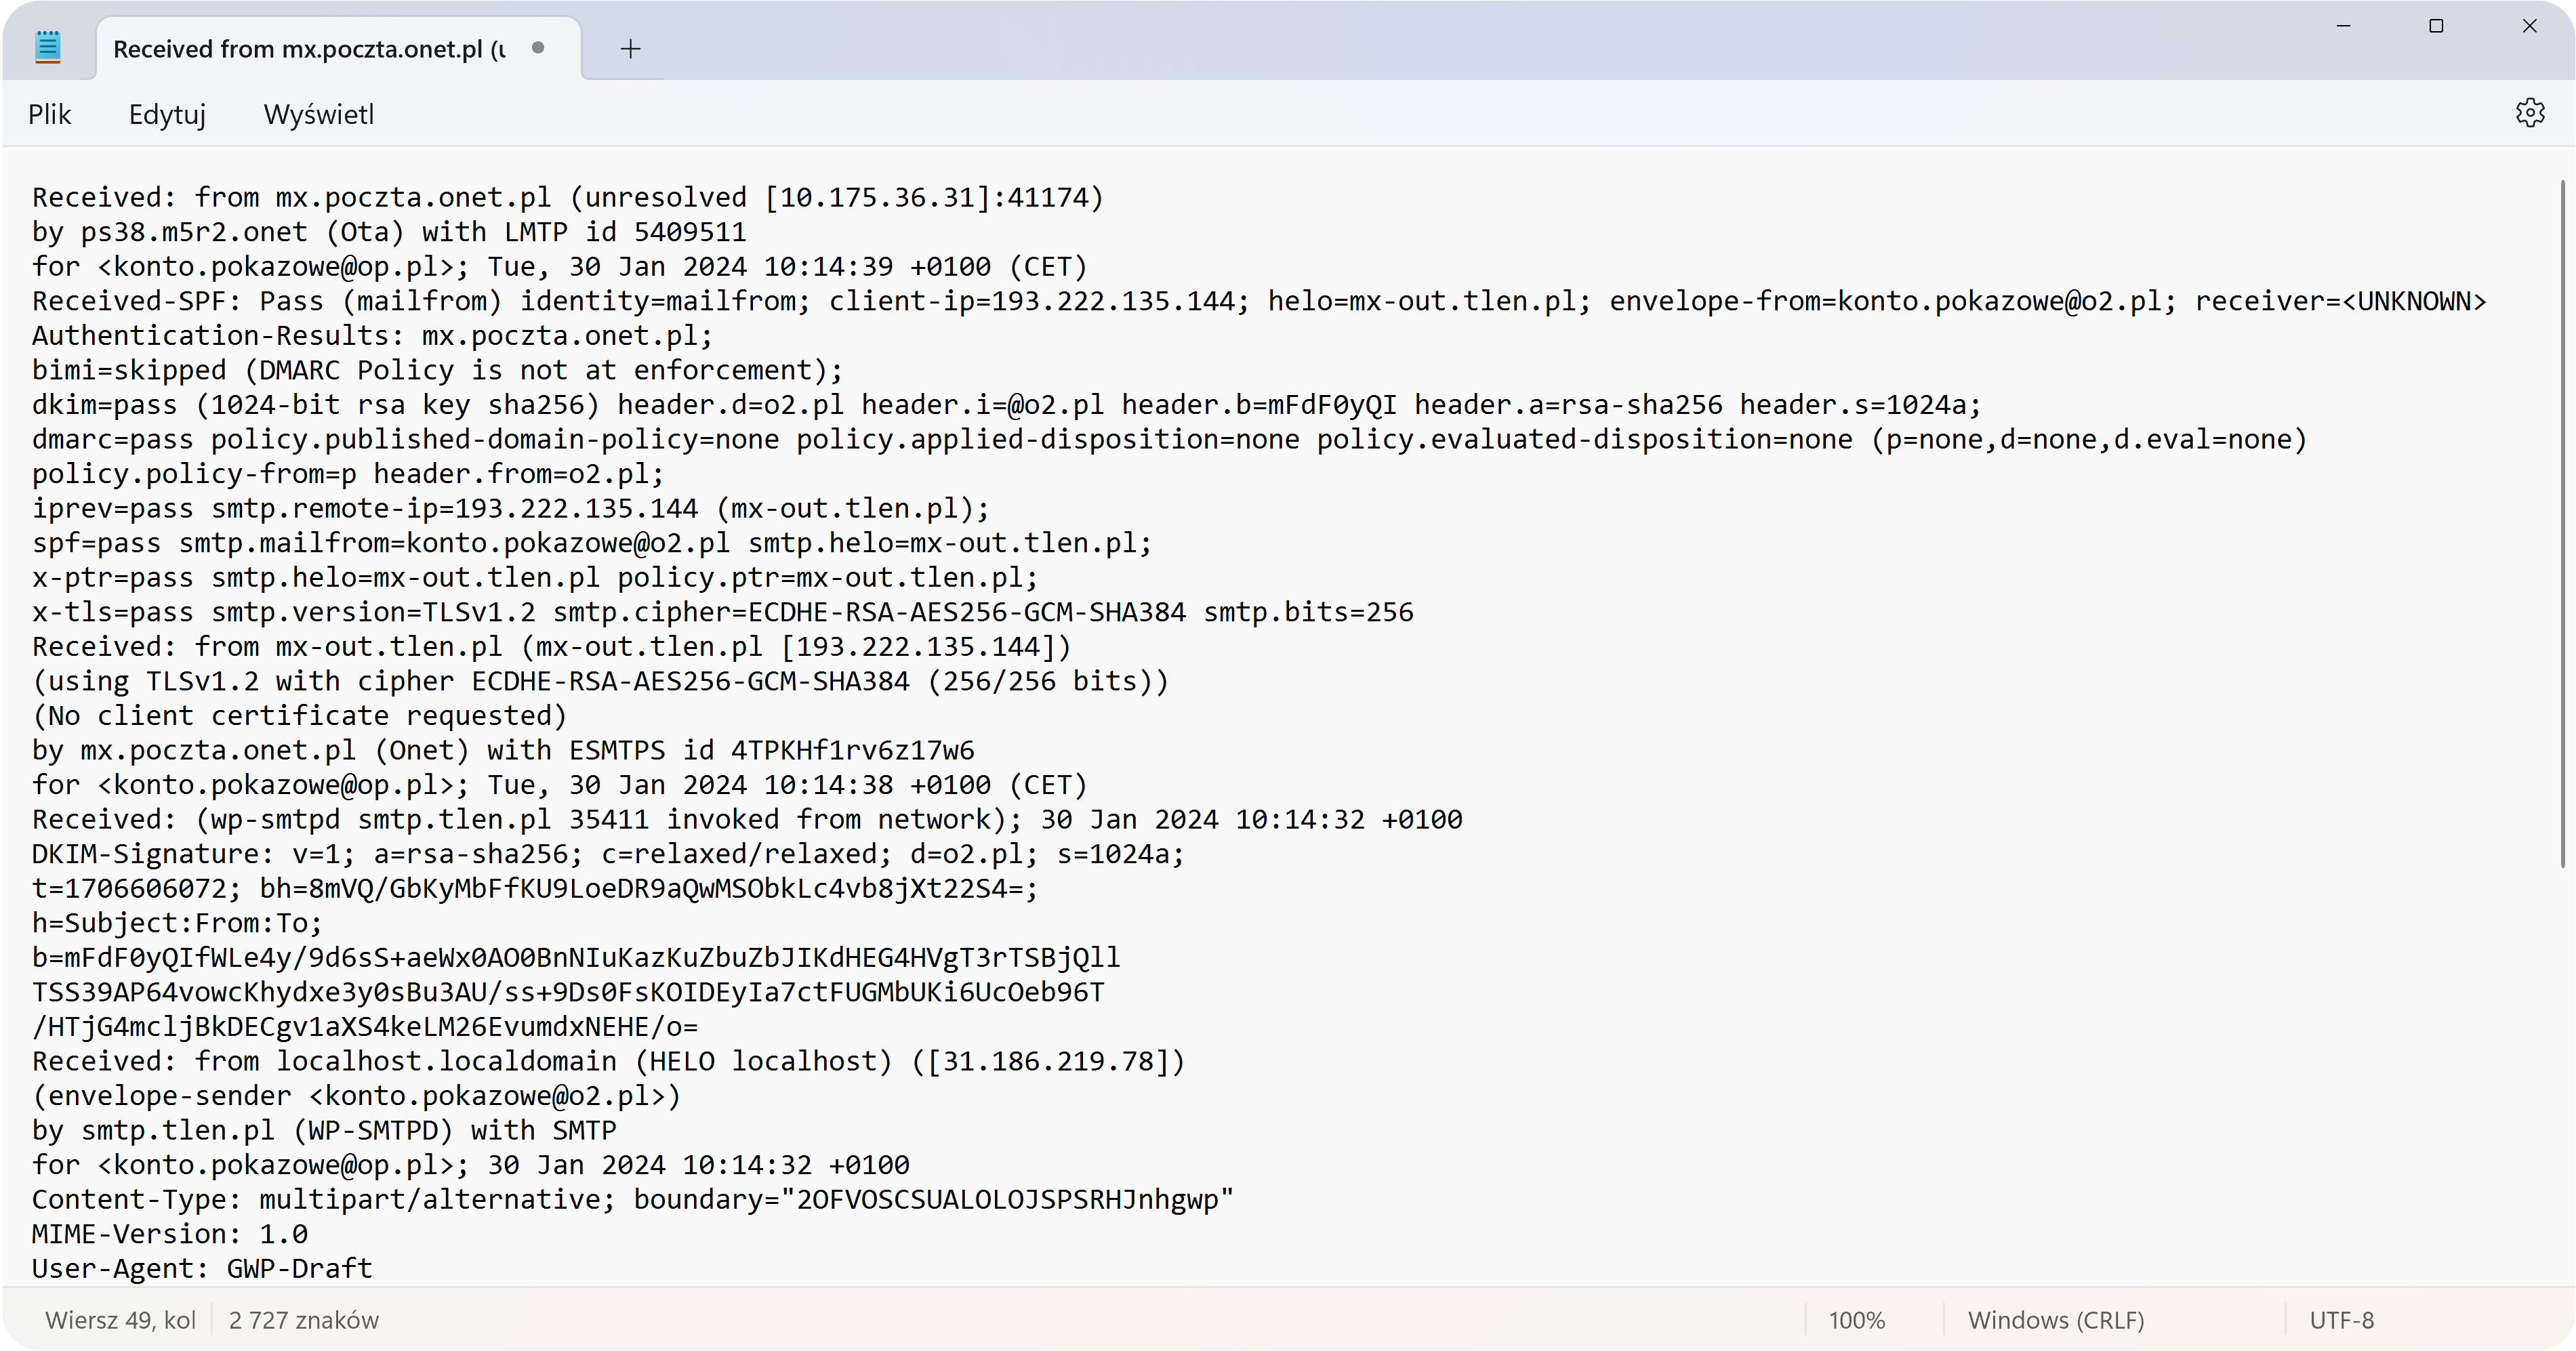Click the 100% zoom level in status bar
Screen dimensions: 2576x1351
point(1857,1320)
